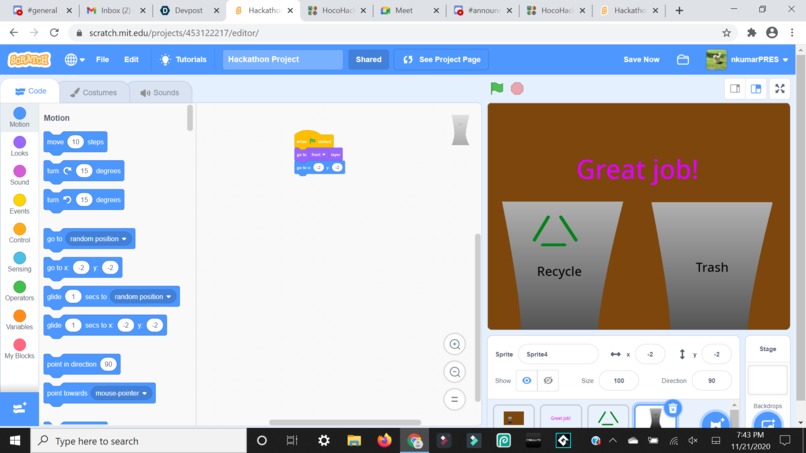Click Save Now

point(641,60)
